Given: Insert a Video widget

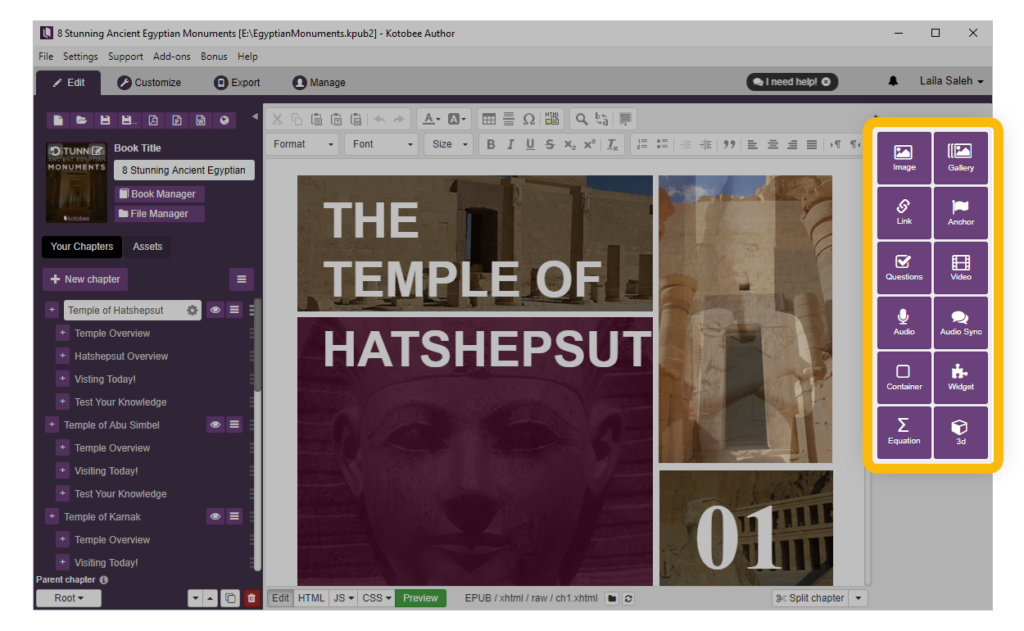Looking at the screenshot, I should (960, 267).
